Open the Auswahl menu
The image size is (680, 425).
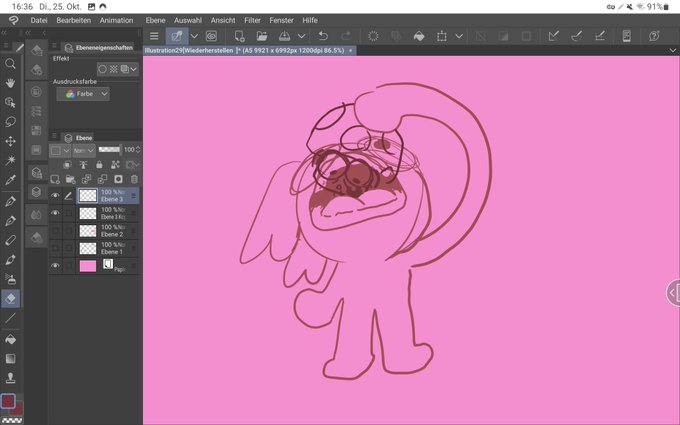(x=188, y=20)
